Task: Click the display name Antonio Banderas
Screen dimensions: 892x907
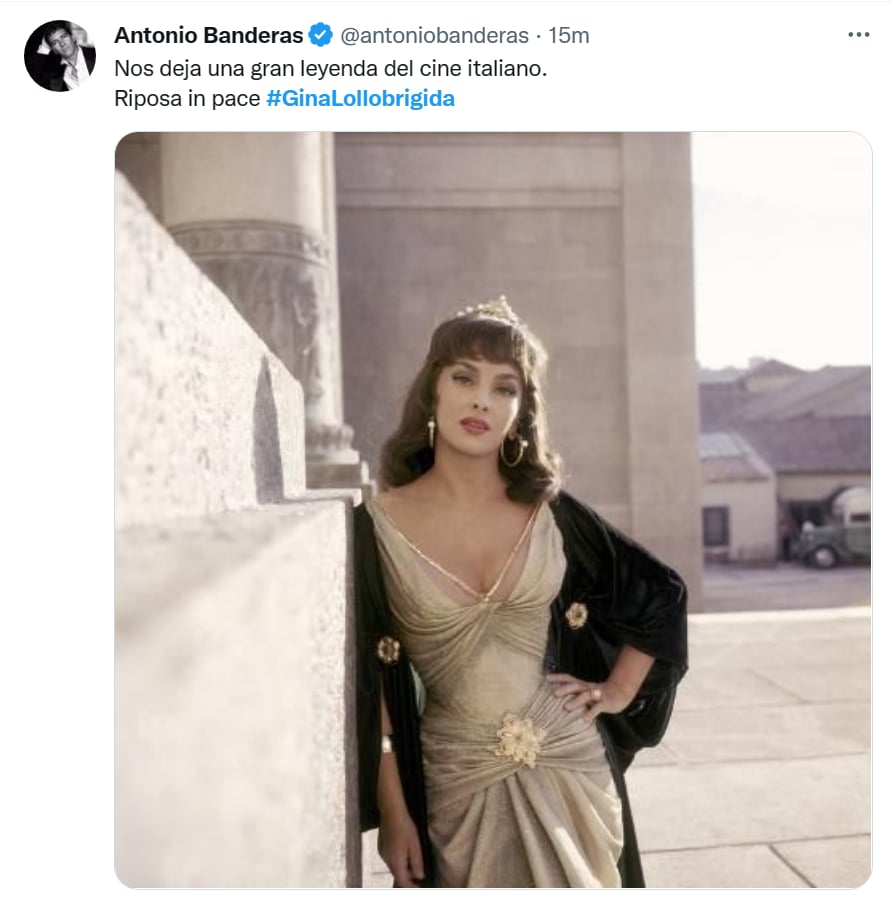Action: [209, 35]
